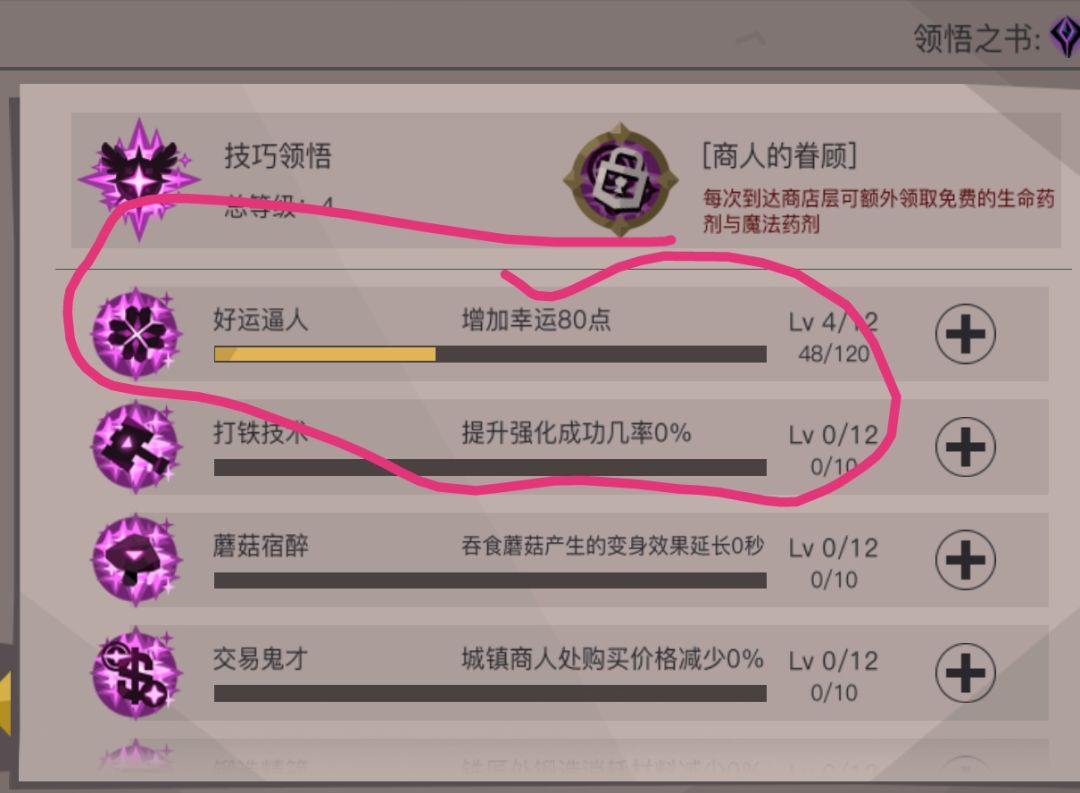The height and width of the screenshot is (793, 1080).
Task: Tap the plus button for 打铁技术
Action: (965, 447)
